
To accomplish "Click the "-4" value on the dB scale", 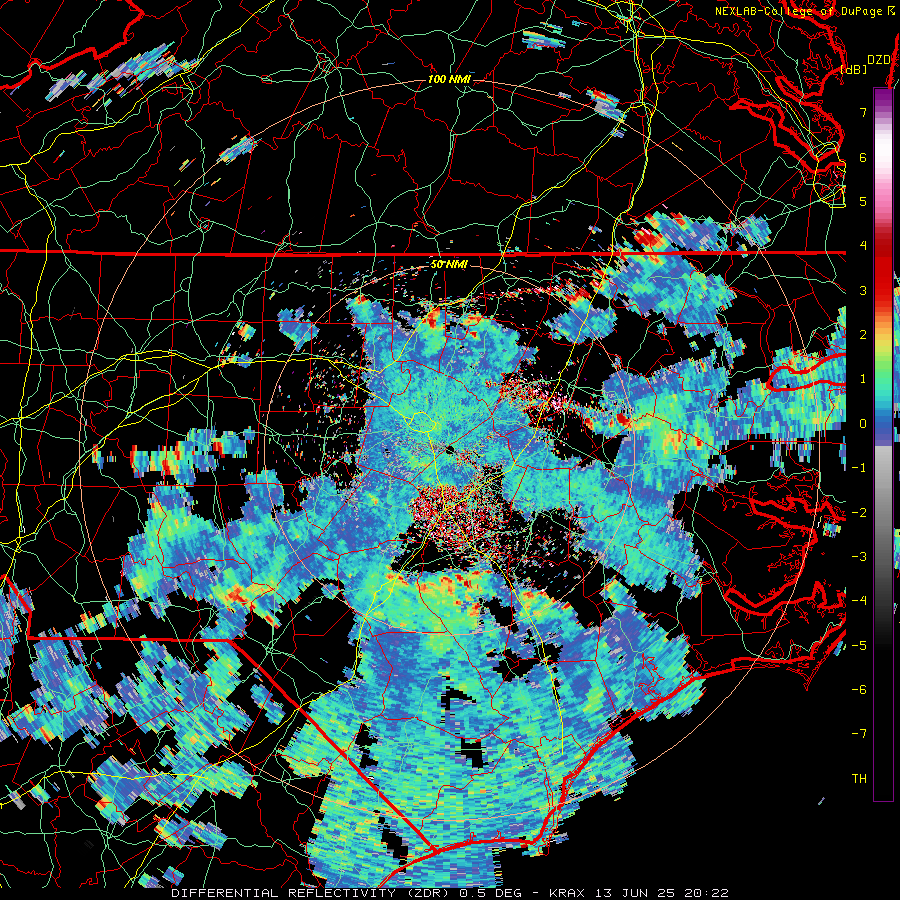I will [x=859, y=600].
